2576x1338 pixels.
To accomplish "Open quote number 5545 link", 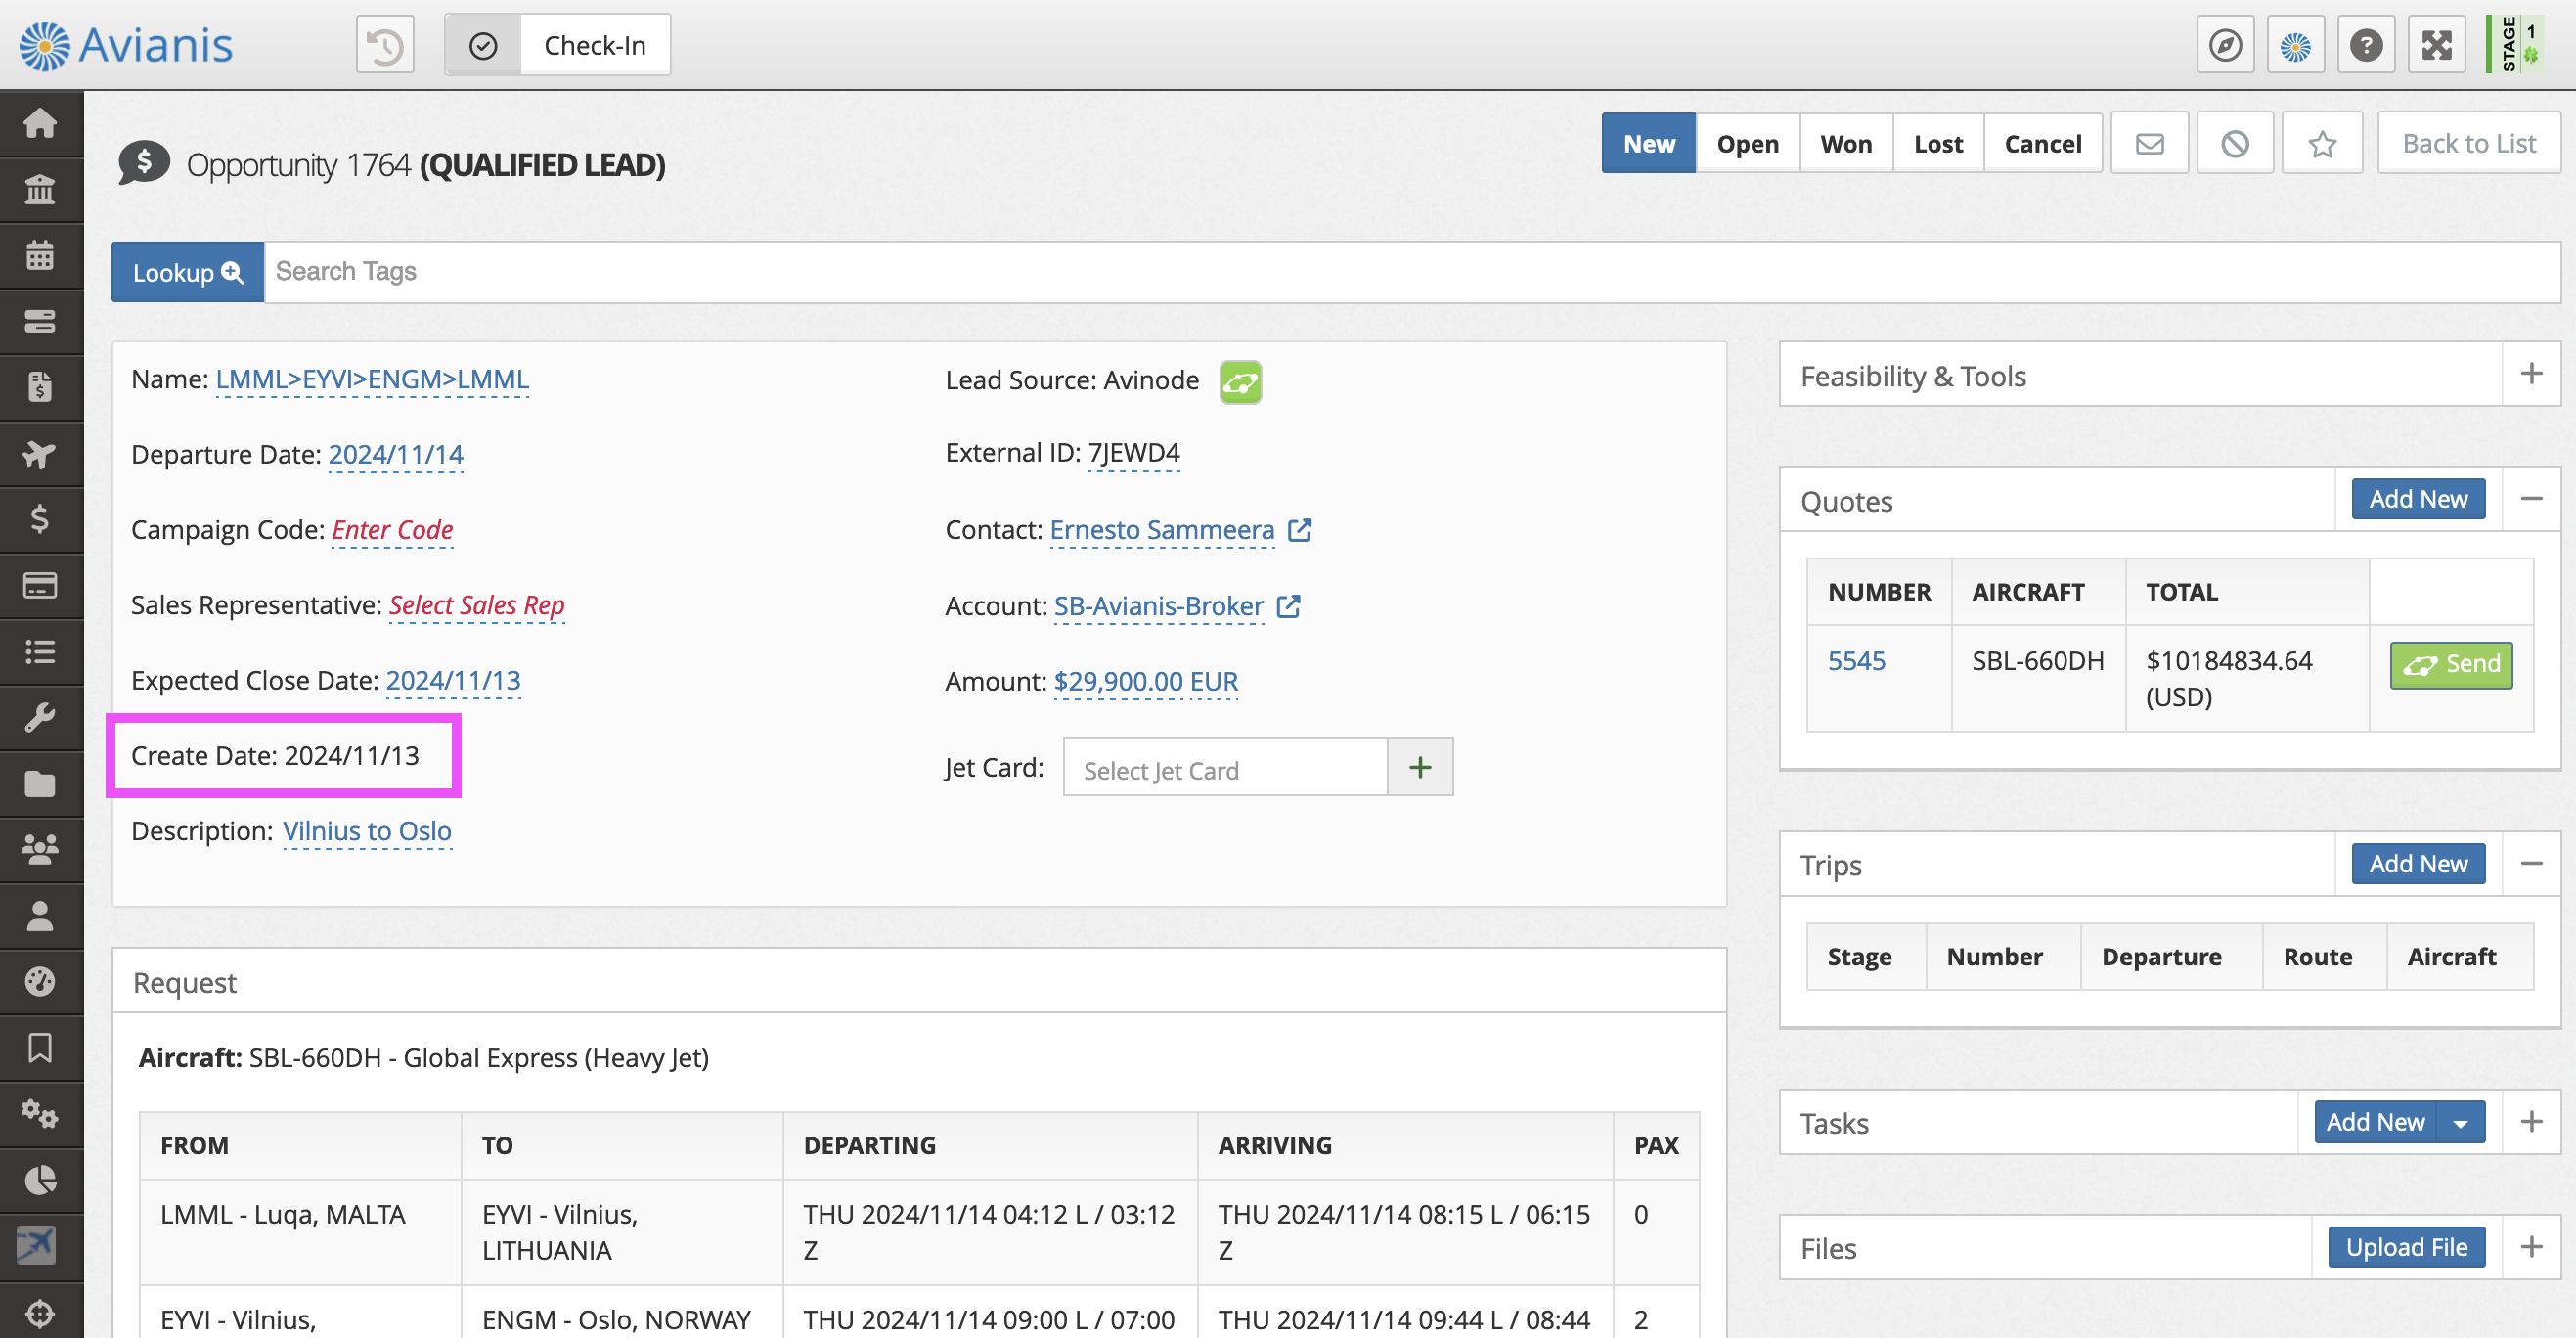I will [x=1856, y=661].
